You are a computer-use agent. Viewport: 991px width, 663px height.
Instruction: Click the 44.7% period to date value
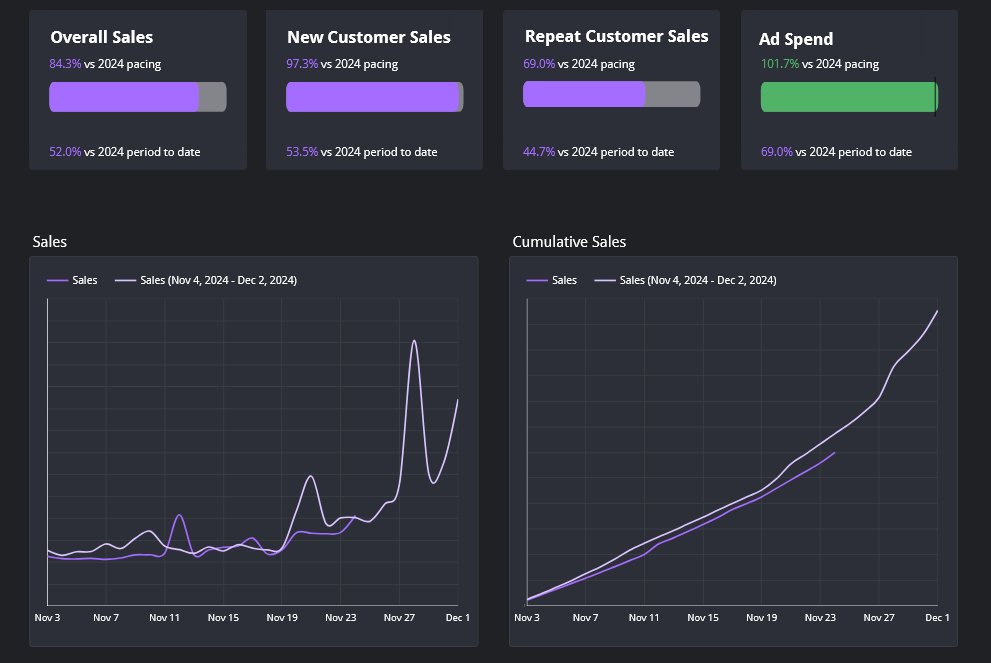click(539, 152)
